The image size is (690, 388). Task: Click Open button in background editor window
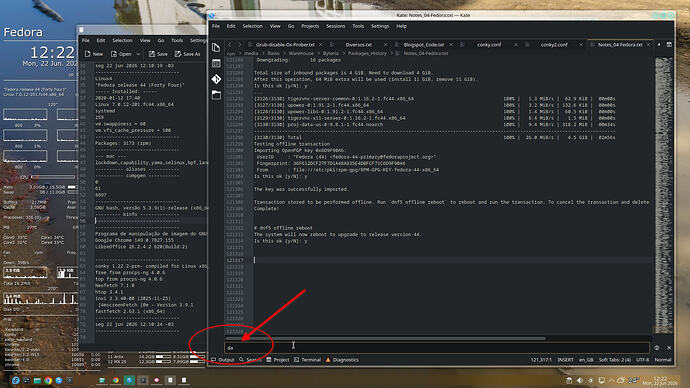(121, 54)
